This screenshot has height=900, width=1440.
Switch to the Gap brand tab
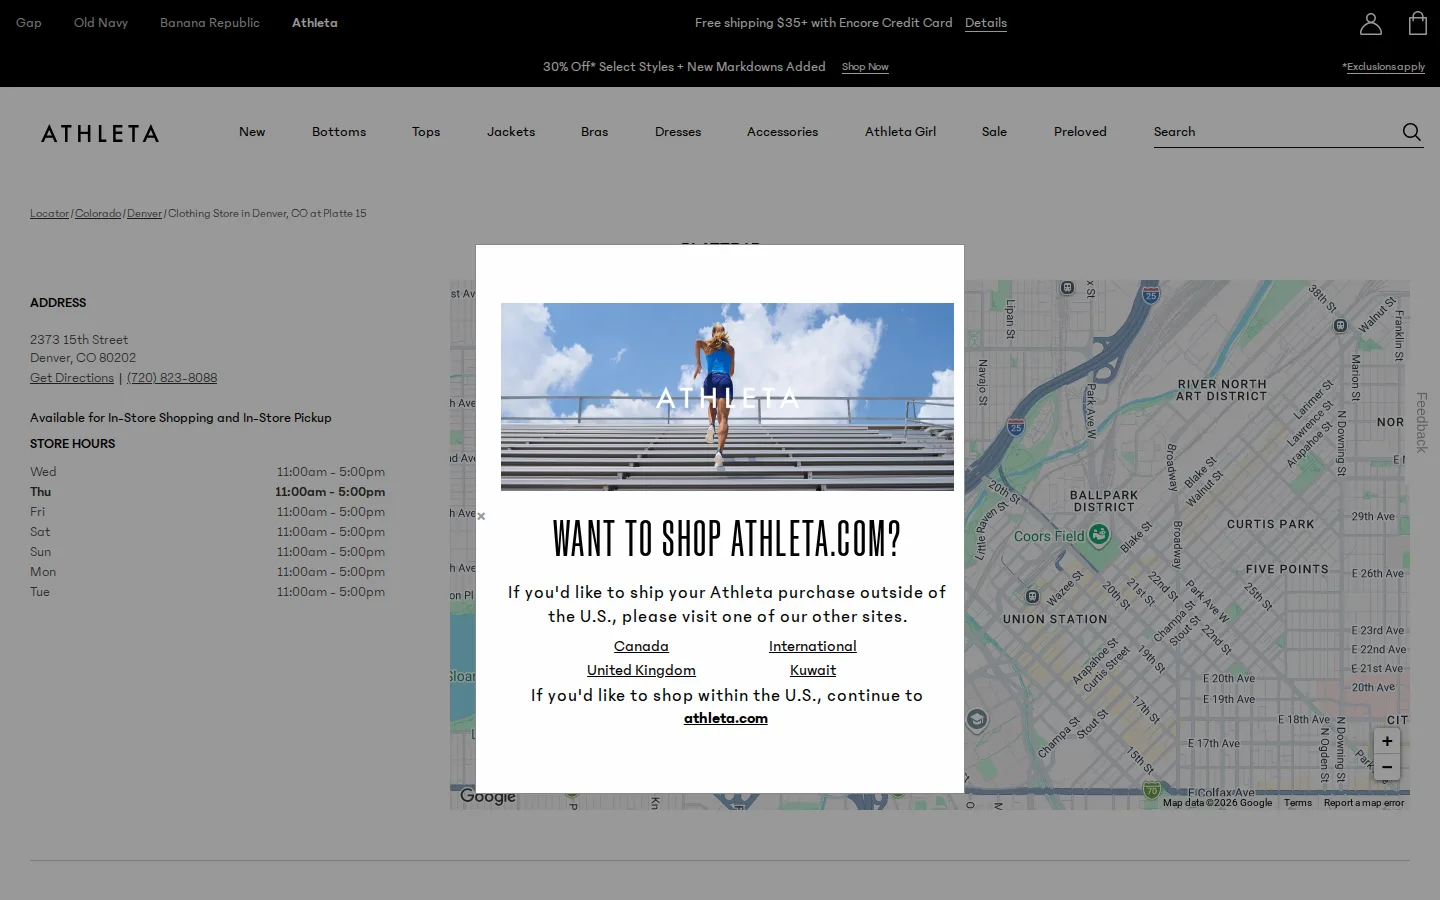pos(29,23)
